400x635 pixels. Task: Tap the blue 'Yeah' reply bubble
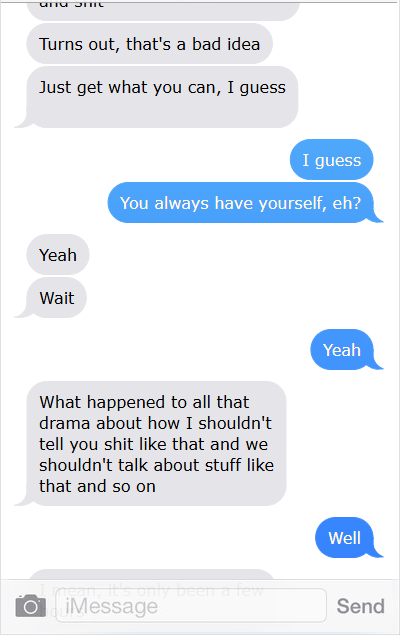(342, 349)
